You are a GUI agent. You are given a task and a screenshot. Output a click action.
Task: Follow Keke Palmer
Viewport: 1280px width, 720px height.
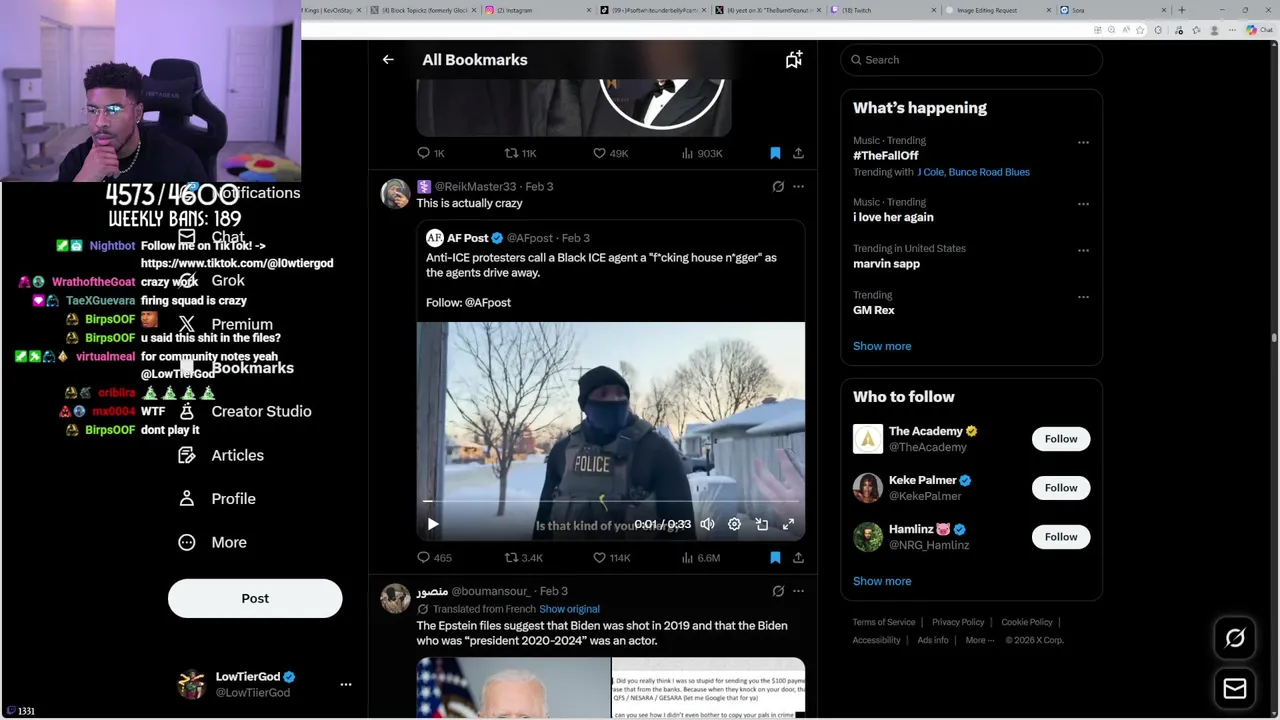(1061, 488)
